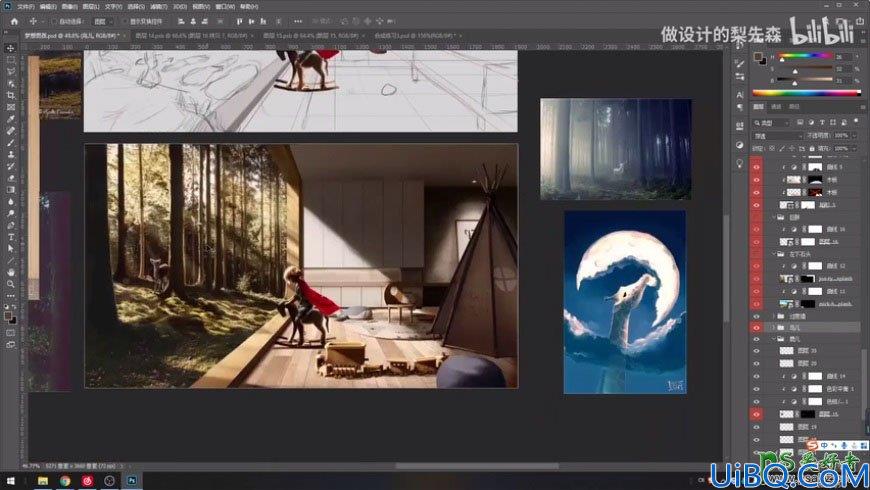This screenshot has width=870, height=490.
Task: Click the Home icon in options bar
Action: coord(14,21)
